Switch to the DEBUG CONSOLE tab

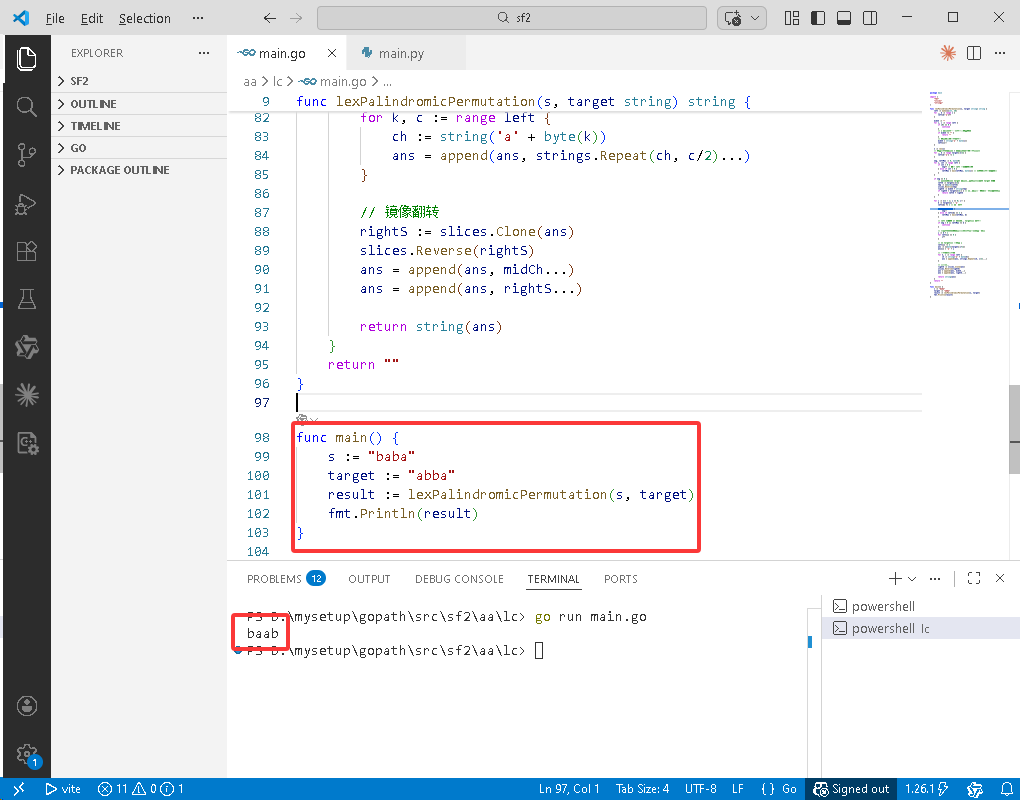tap(459, 579)
